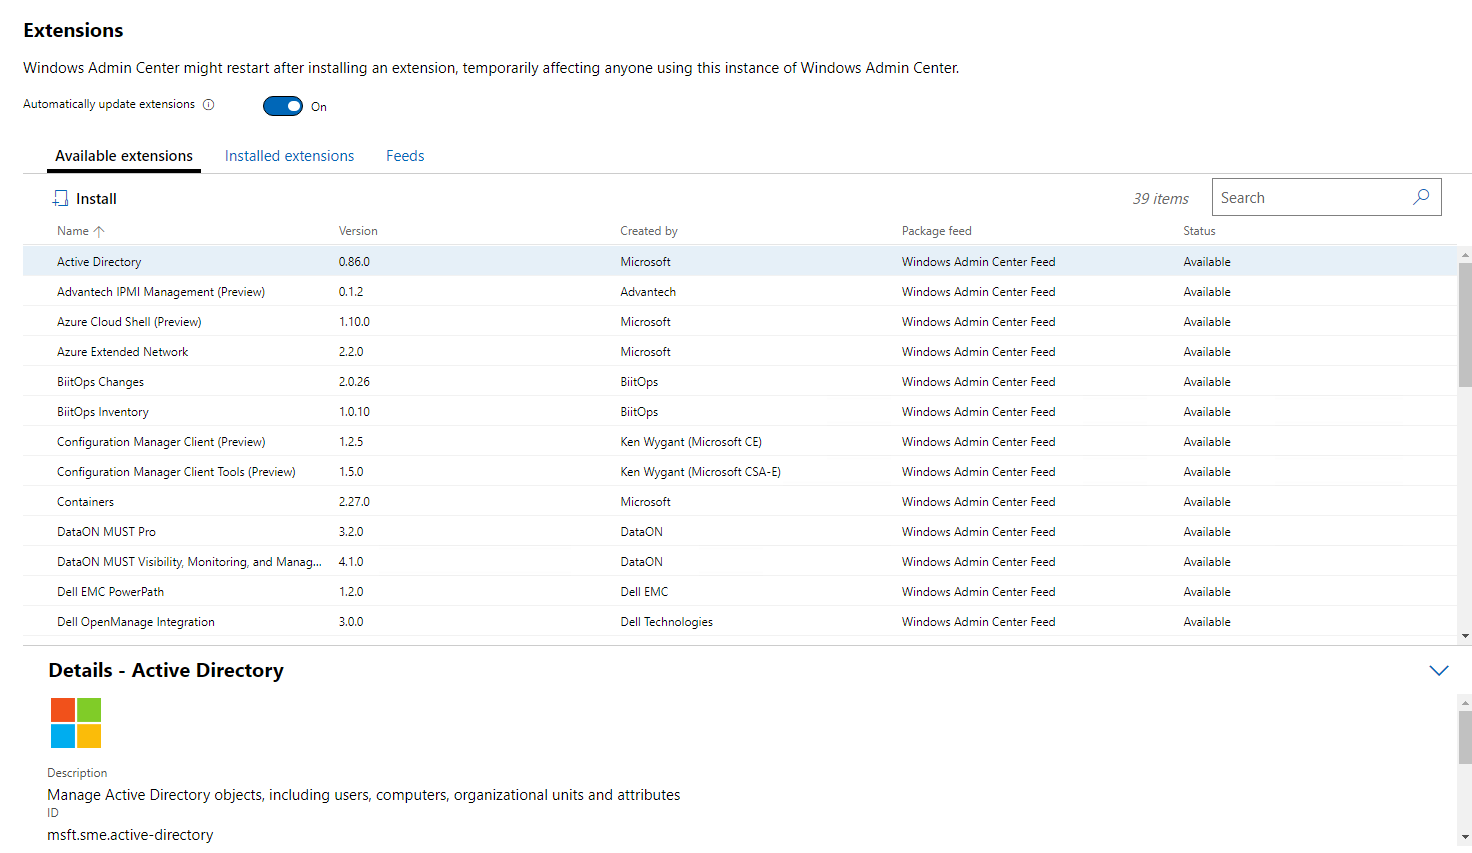Switch to the Installed extensions tab

click(x=289, y=155)
